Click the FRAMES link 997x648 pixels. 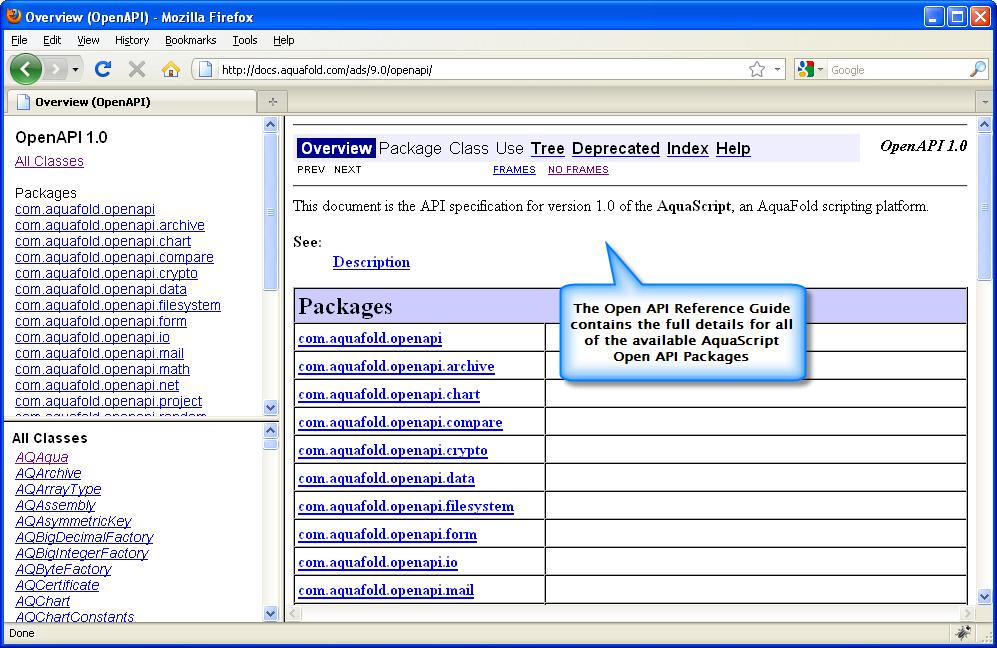tap(514, 170)
